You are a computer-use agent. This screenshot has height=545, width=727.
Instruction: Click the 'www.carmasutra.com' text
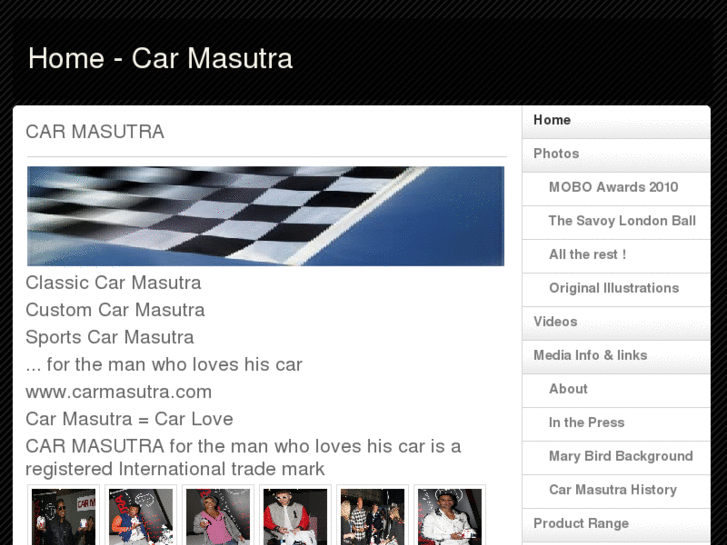119,392
